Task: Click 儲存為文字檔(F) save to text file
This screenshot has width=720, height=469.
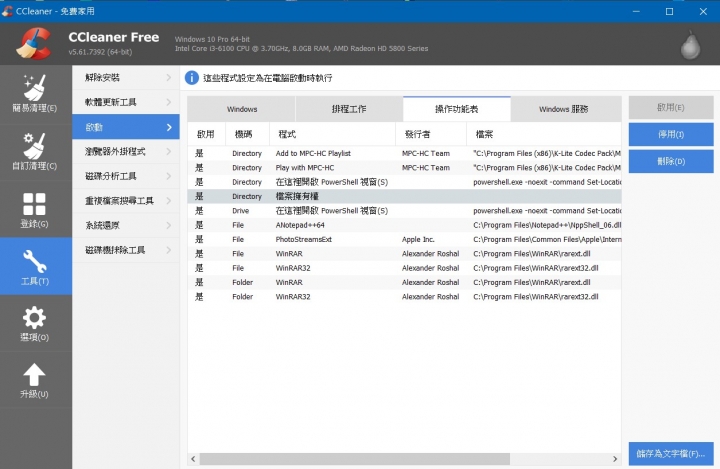Action: pyautogui.click(x=671, y=454)
